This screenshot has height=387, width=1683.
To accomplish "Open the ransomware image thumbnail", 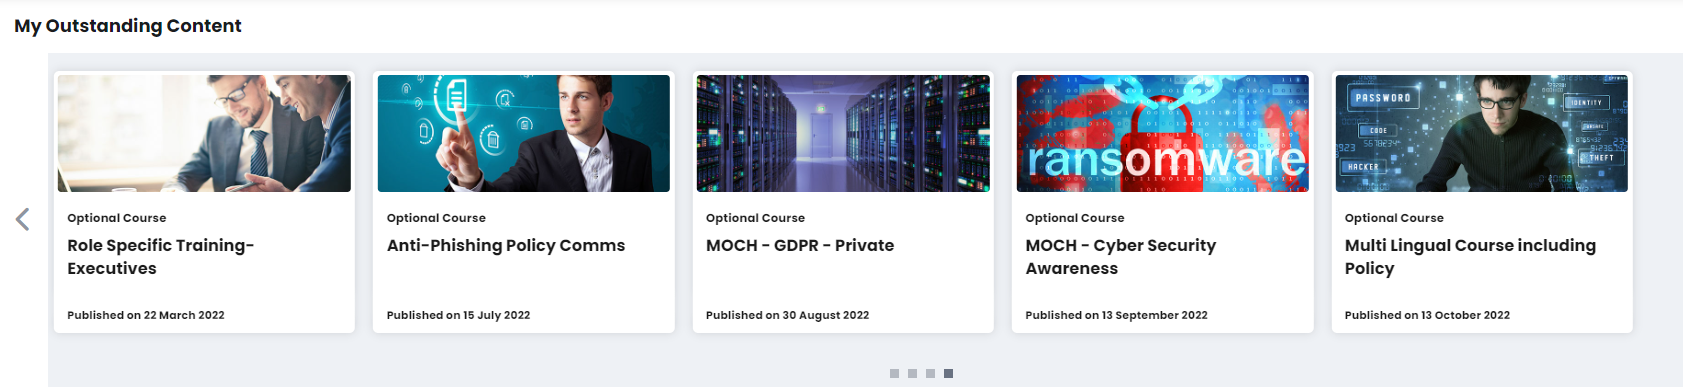I will click(1163, 133).
